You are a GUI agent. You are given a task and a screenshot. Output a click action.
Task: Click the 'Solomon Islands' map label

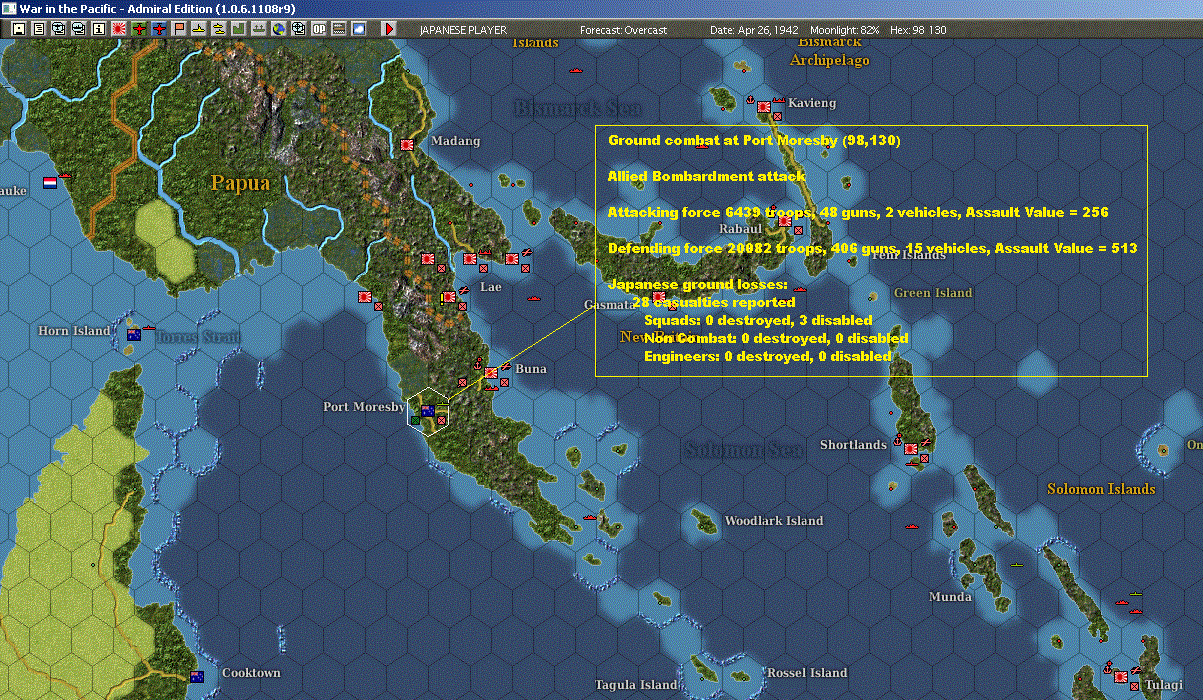pos(1101,489)
